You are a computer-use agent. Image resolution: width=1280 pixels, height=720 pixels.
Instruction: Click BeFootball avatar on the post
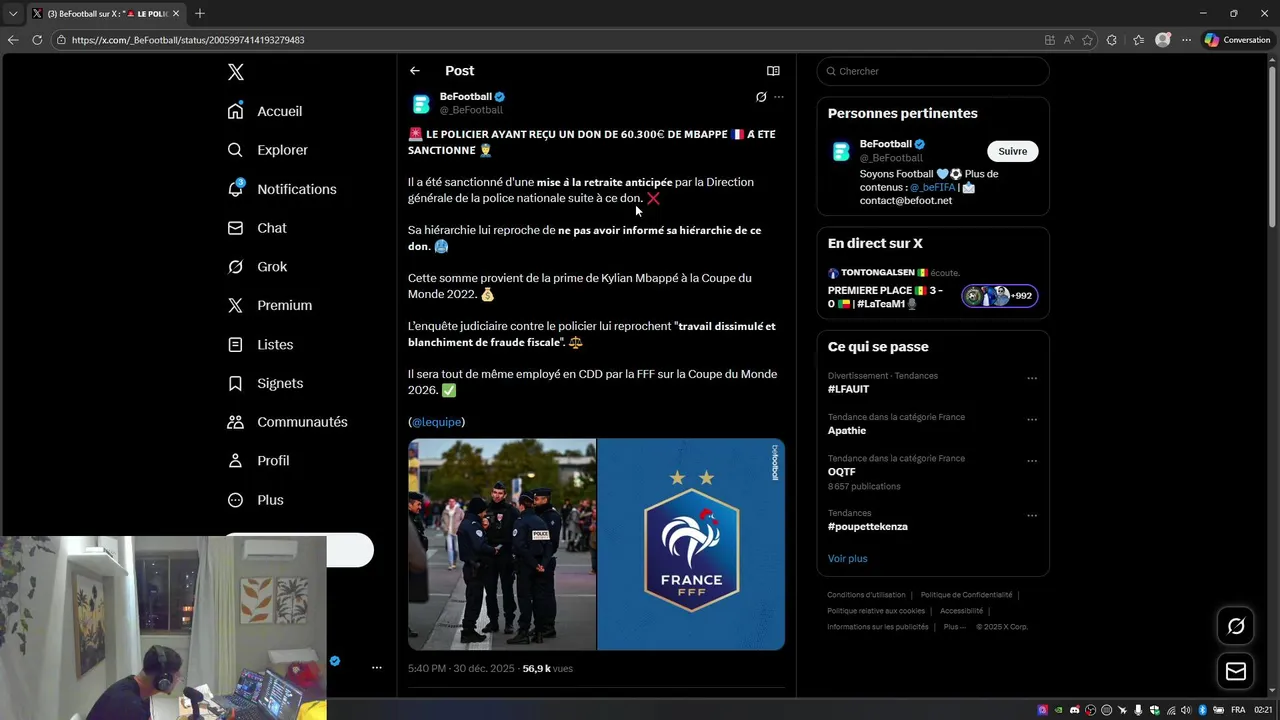tap(421, 104)
